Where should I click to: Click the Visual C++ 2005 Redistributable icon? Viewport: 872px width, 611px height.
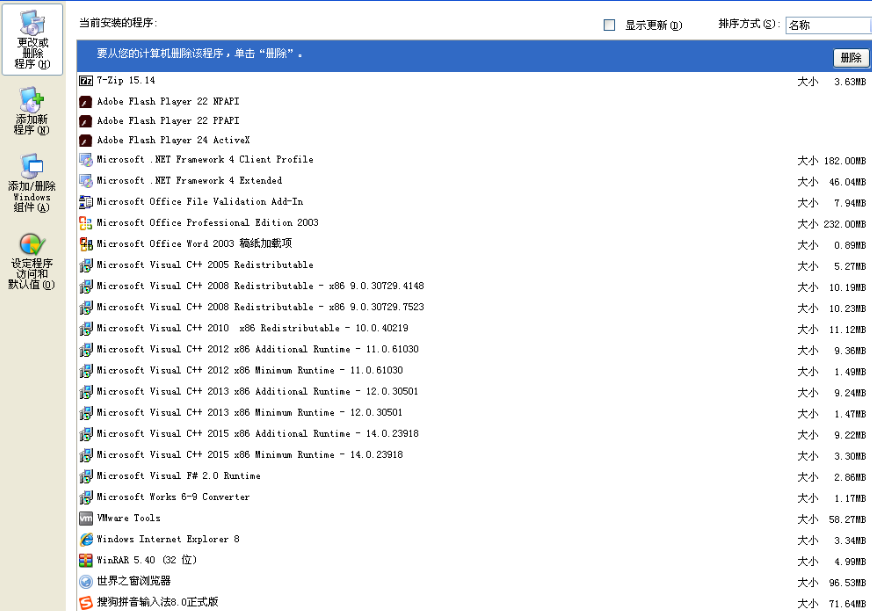coord(86,266)
